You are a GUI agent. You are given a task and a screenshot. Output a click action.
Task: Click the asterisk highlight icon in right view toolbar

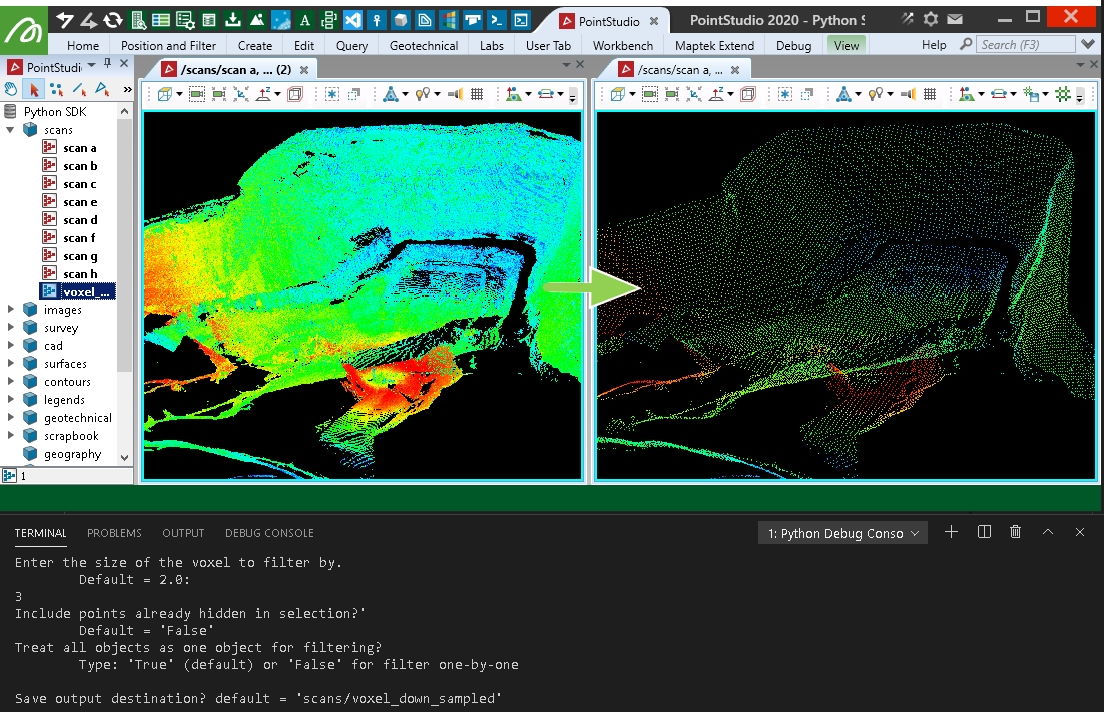[x=785, y=94]
